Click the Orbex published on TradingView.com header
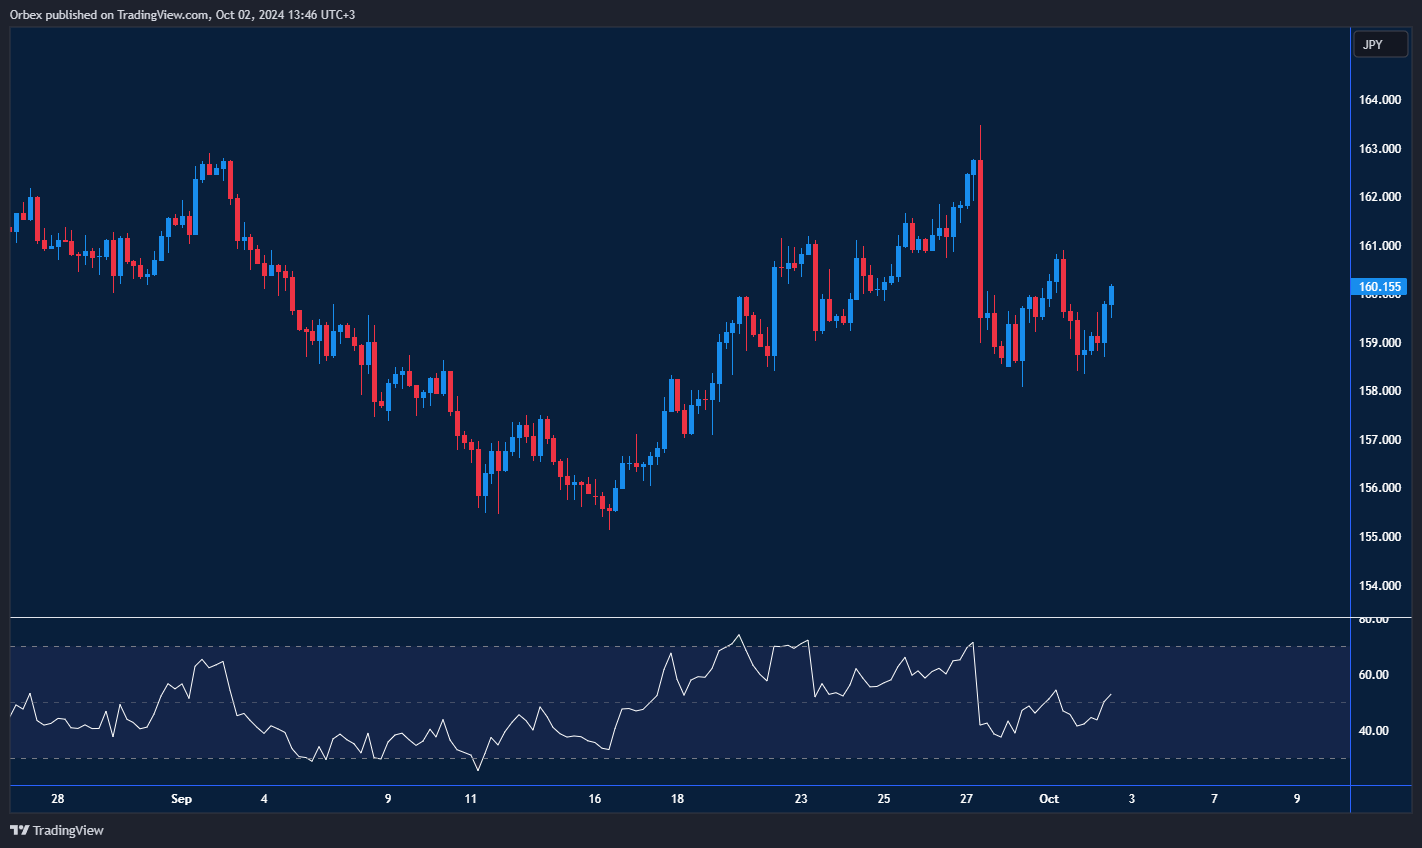This screenshot has height=848, width=1422. tap(182, 14)
